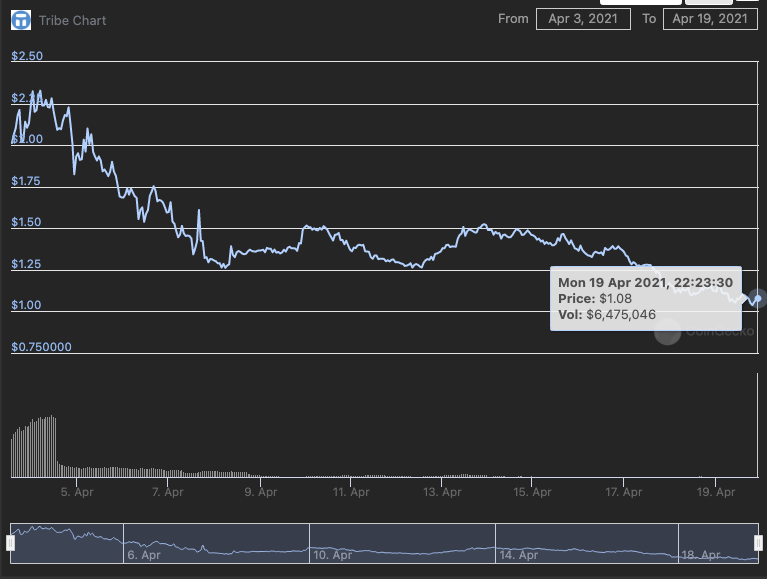
Task: Click the Tribe logo icon
Action: tap(21, 20)
